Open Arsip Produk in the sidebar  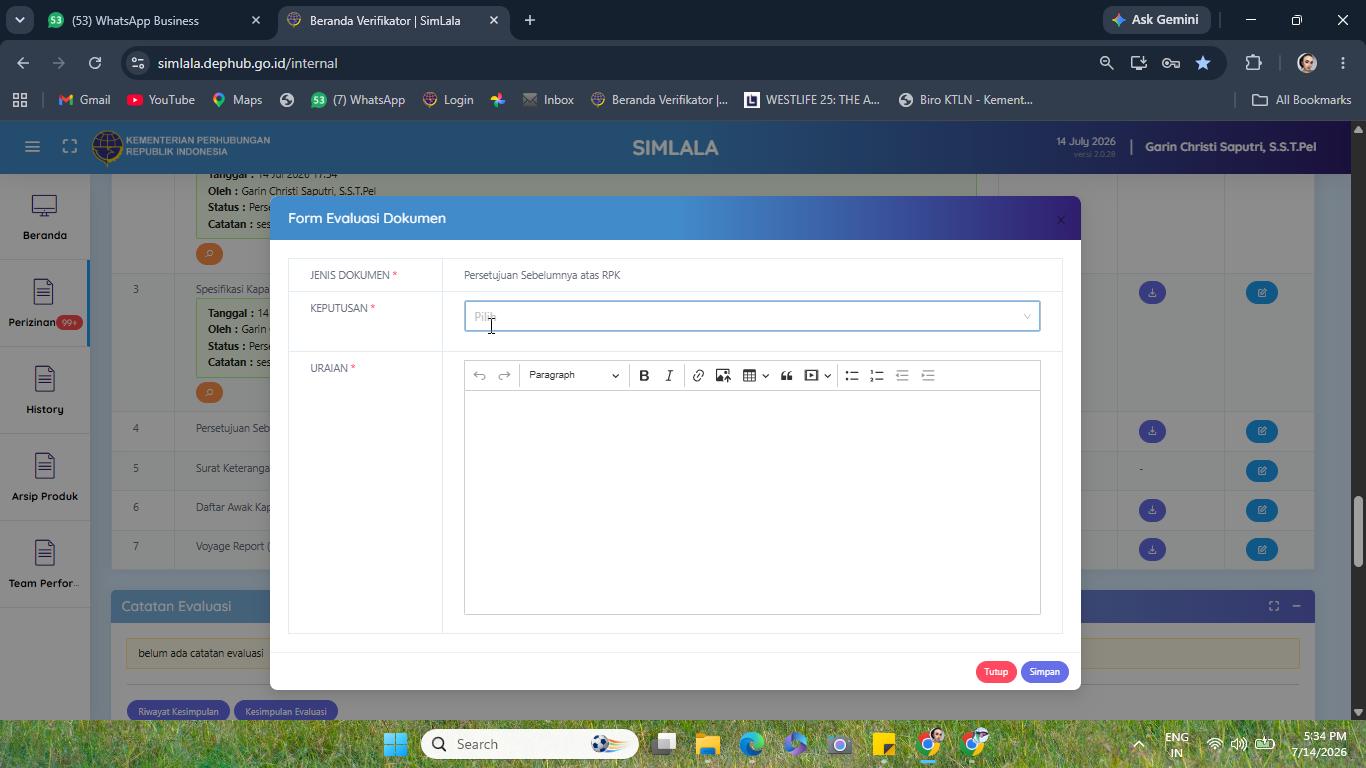point(45,479)
